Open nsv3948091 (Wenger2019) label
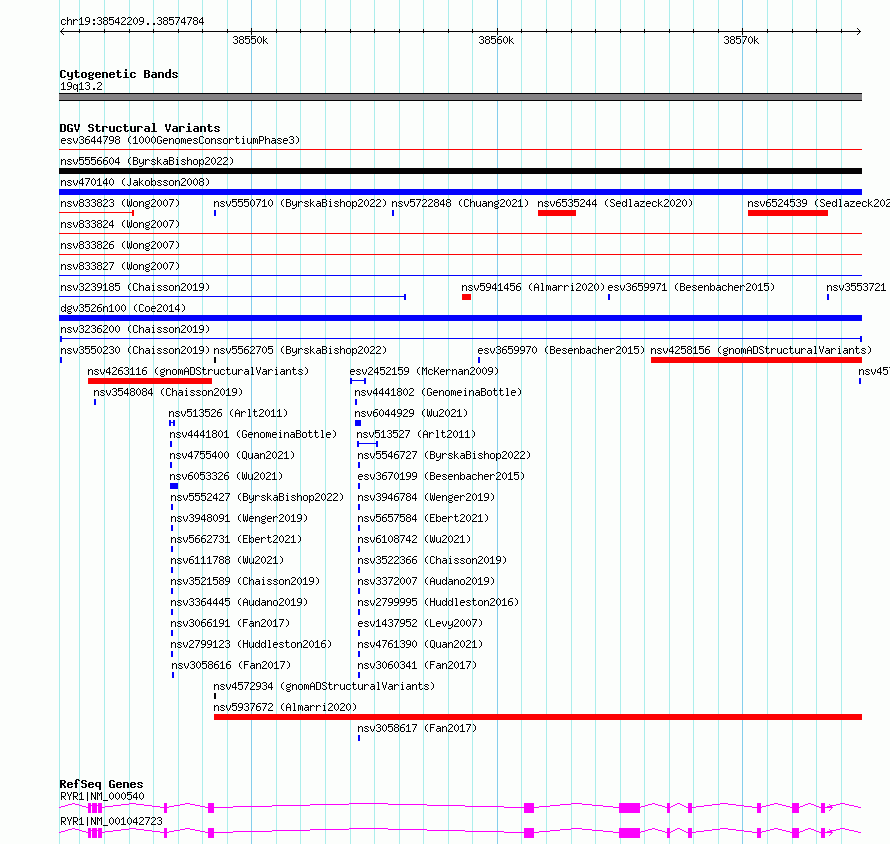 [239, 518]
